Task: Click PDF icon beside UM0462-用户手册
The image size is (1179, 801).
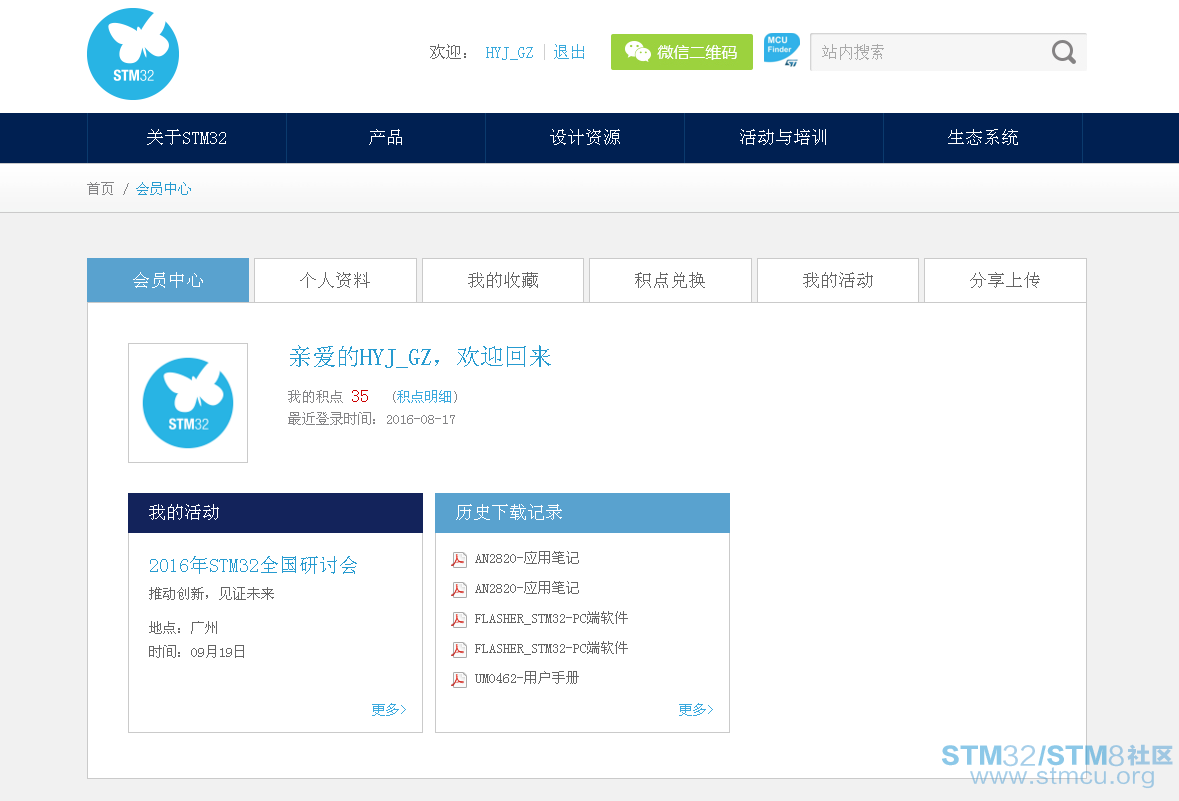Action: pos(459,679)
